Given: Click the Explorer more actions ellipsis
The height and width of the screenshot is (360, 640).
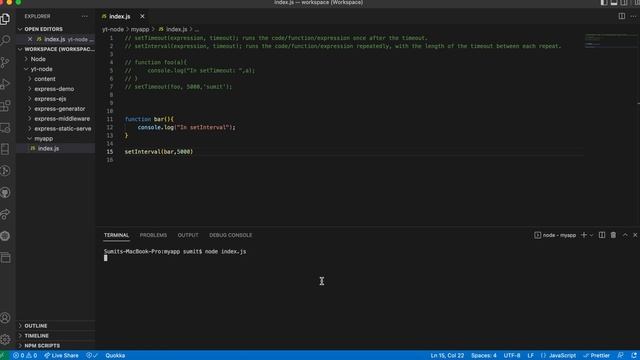Looking at the screenshot, I should click(x=84, y=16).
